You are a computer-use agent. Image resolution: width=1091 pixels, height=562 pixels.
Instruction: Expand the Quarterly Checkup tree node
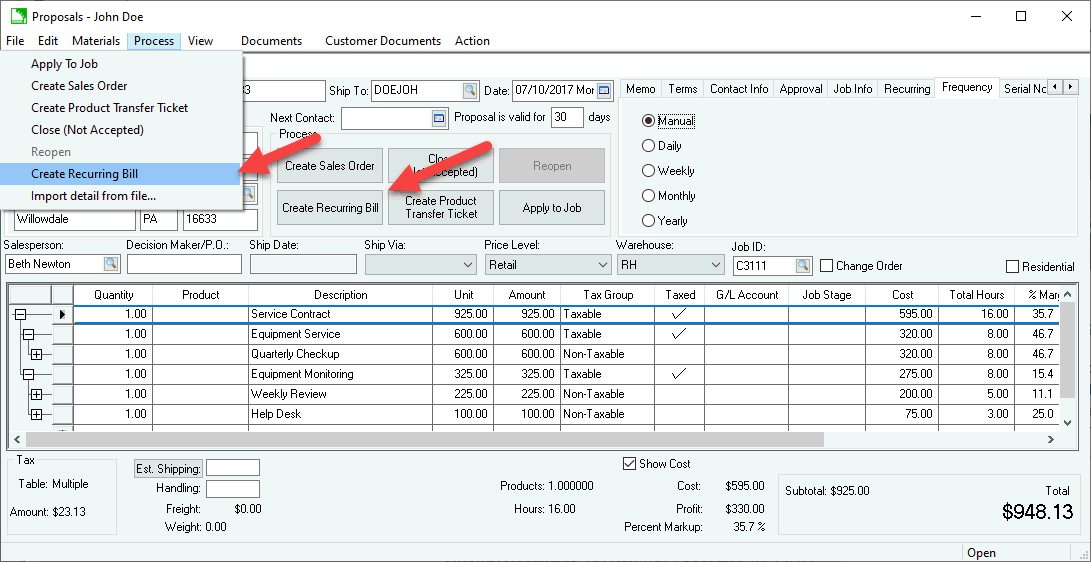36,354
